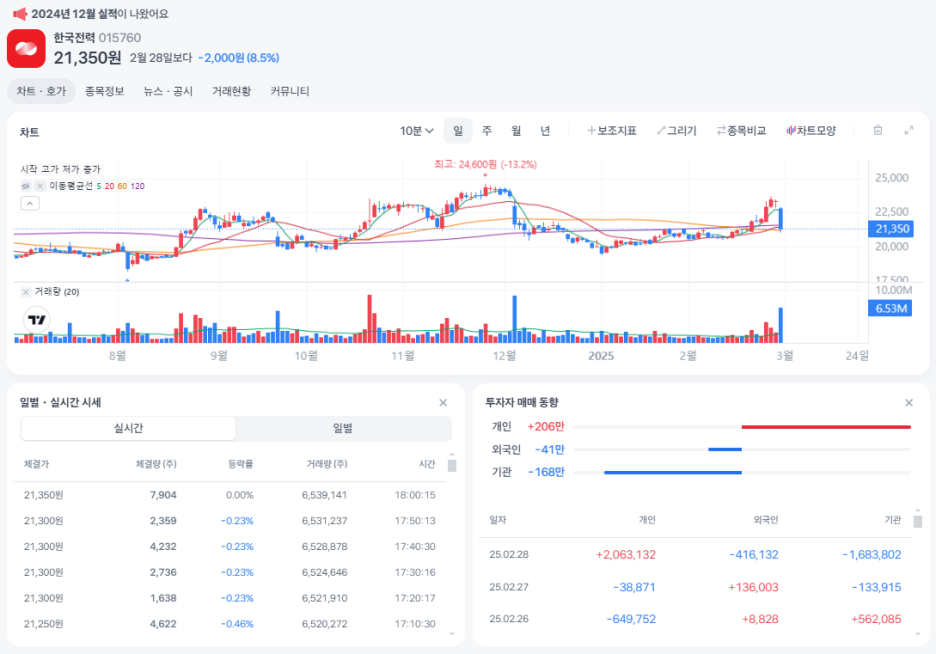Open 보조지표 indicators menu
This screenshot has width=936, height=654.
click(612, 131)
